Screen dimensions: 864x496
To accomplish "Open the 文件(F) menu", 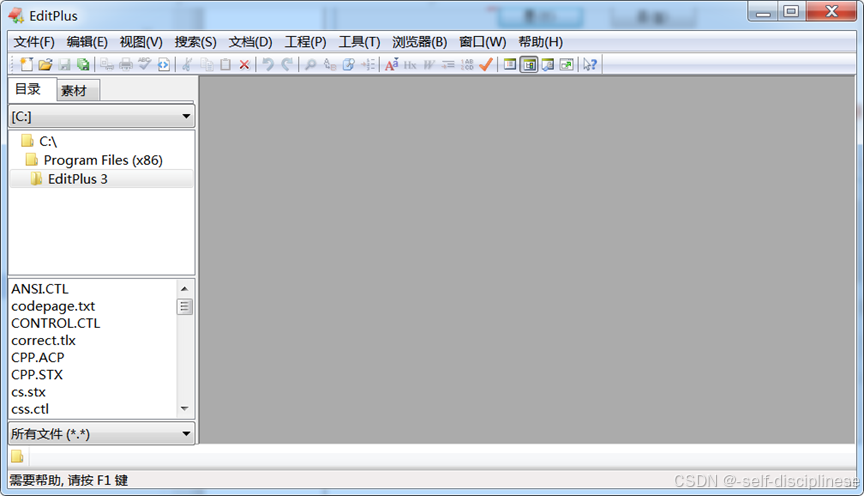I will (34, 42).
